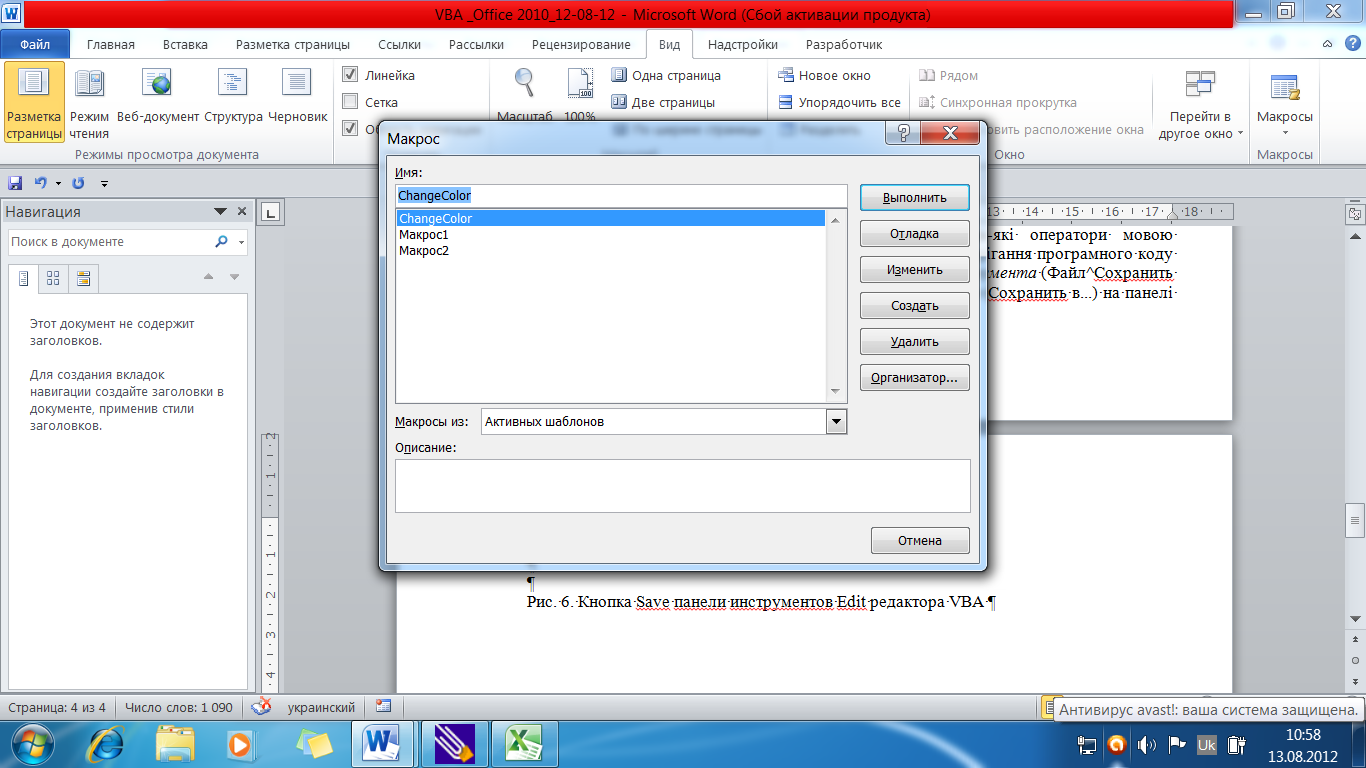Switch to Черновик draft view
Image resolution: width=1366 pixels, height=768 pixels.
click(297, 96)
